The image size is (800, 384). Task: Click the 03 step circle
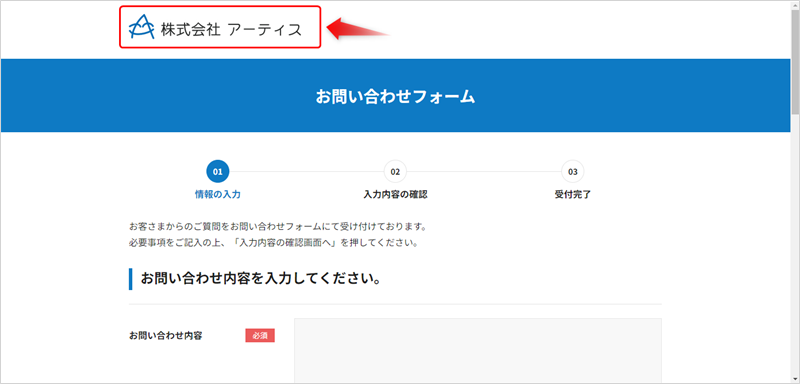coord(572,172)
